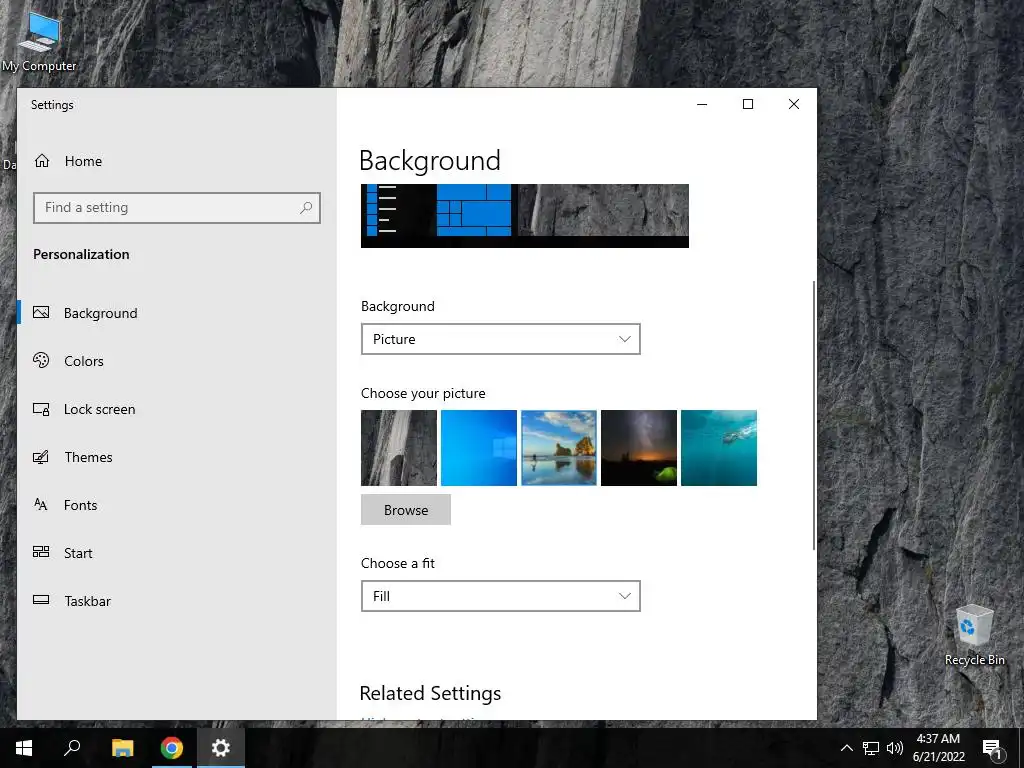The width and height of the screenshot is (1024, 768).
Task: Open File Explorer from taskbar
Action: click(x=122, y=748)
